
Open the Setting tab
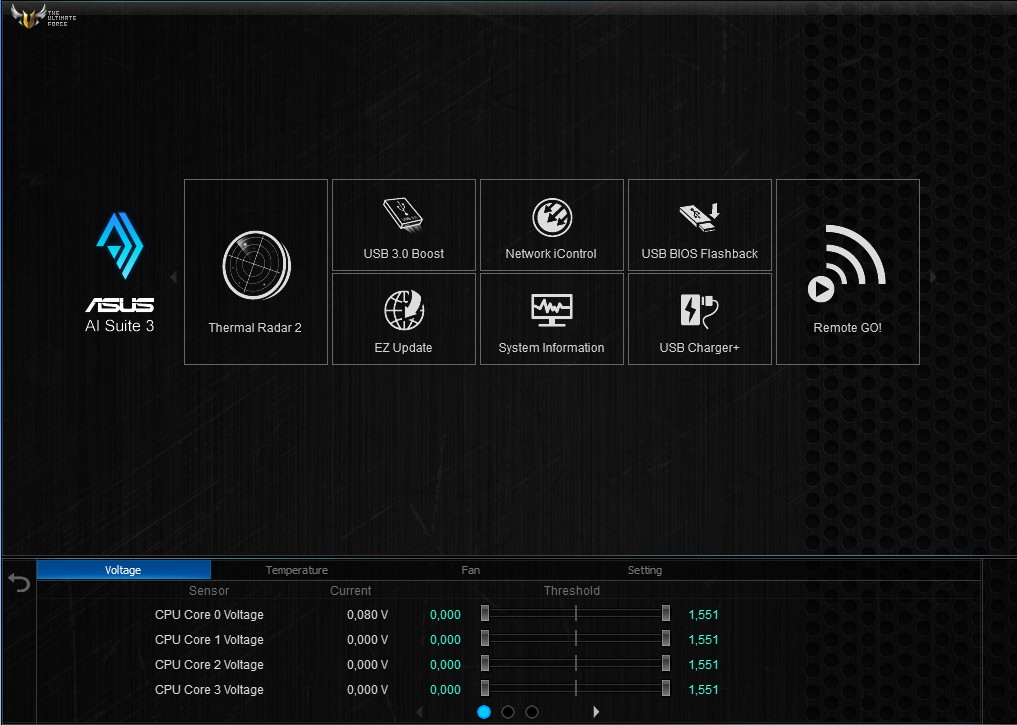645,570
